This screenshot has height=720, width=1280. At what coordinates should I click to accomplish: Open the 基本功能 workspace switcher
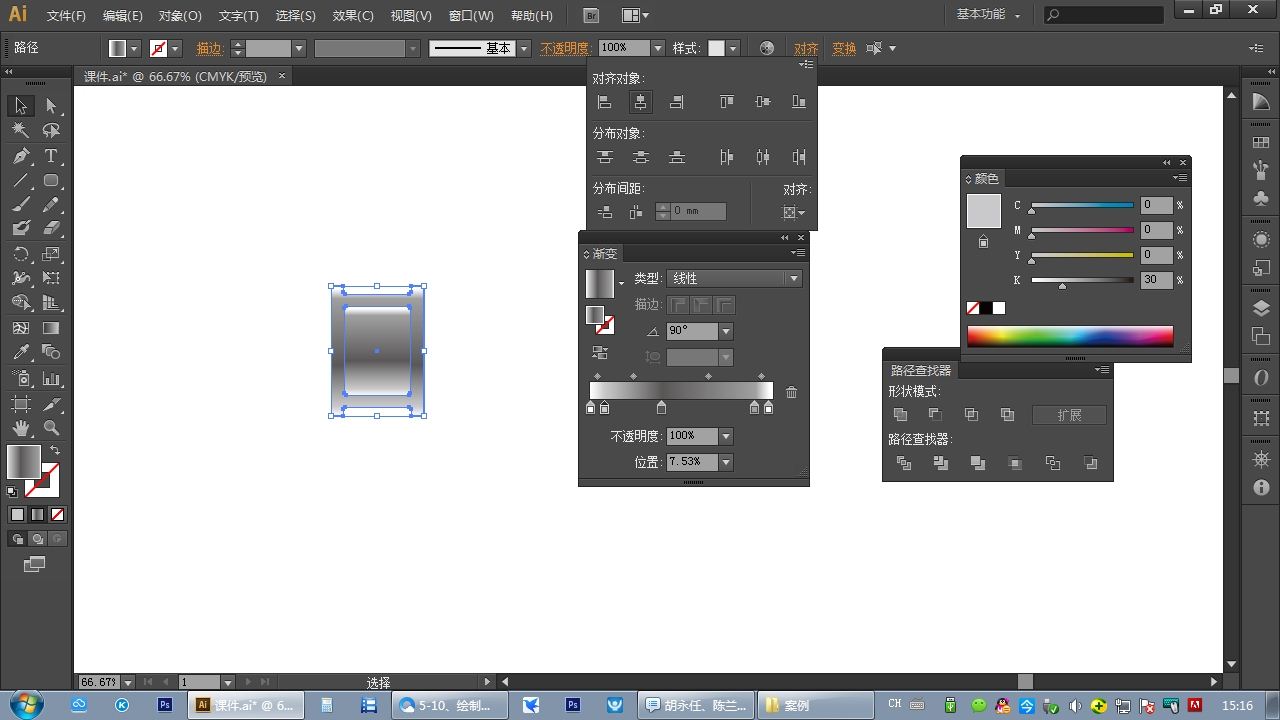click(988, 15)
